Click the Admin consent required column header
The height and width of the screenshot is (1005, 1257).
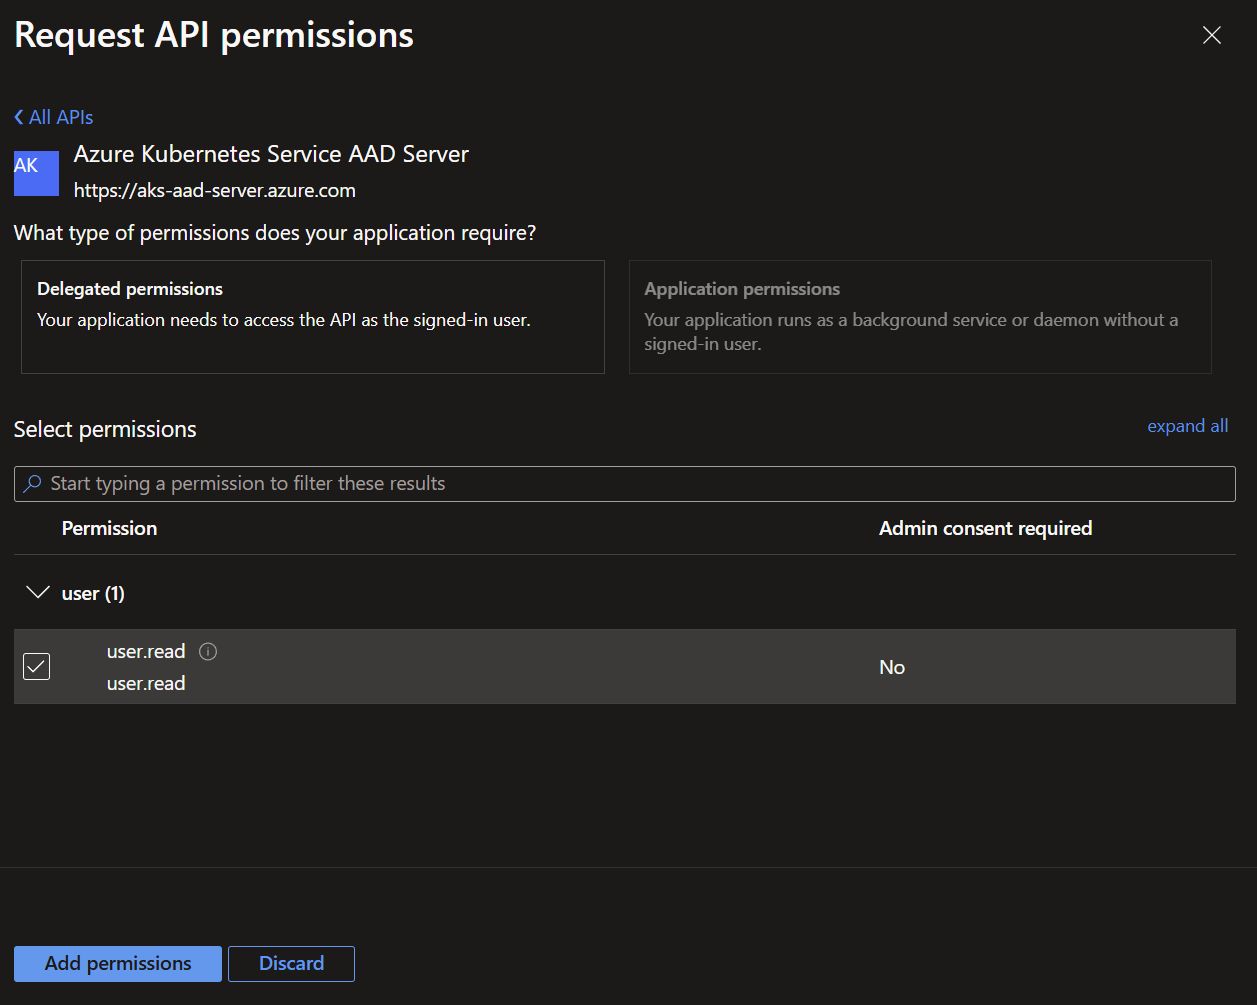(985, 528)
